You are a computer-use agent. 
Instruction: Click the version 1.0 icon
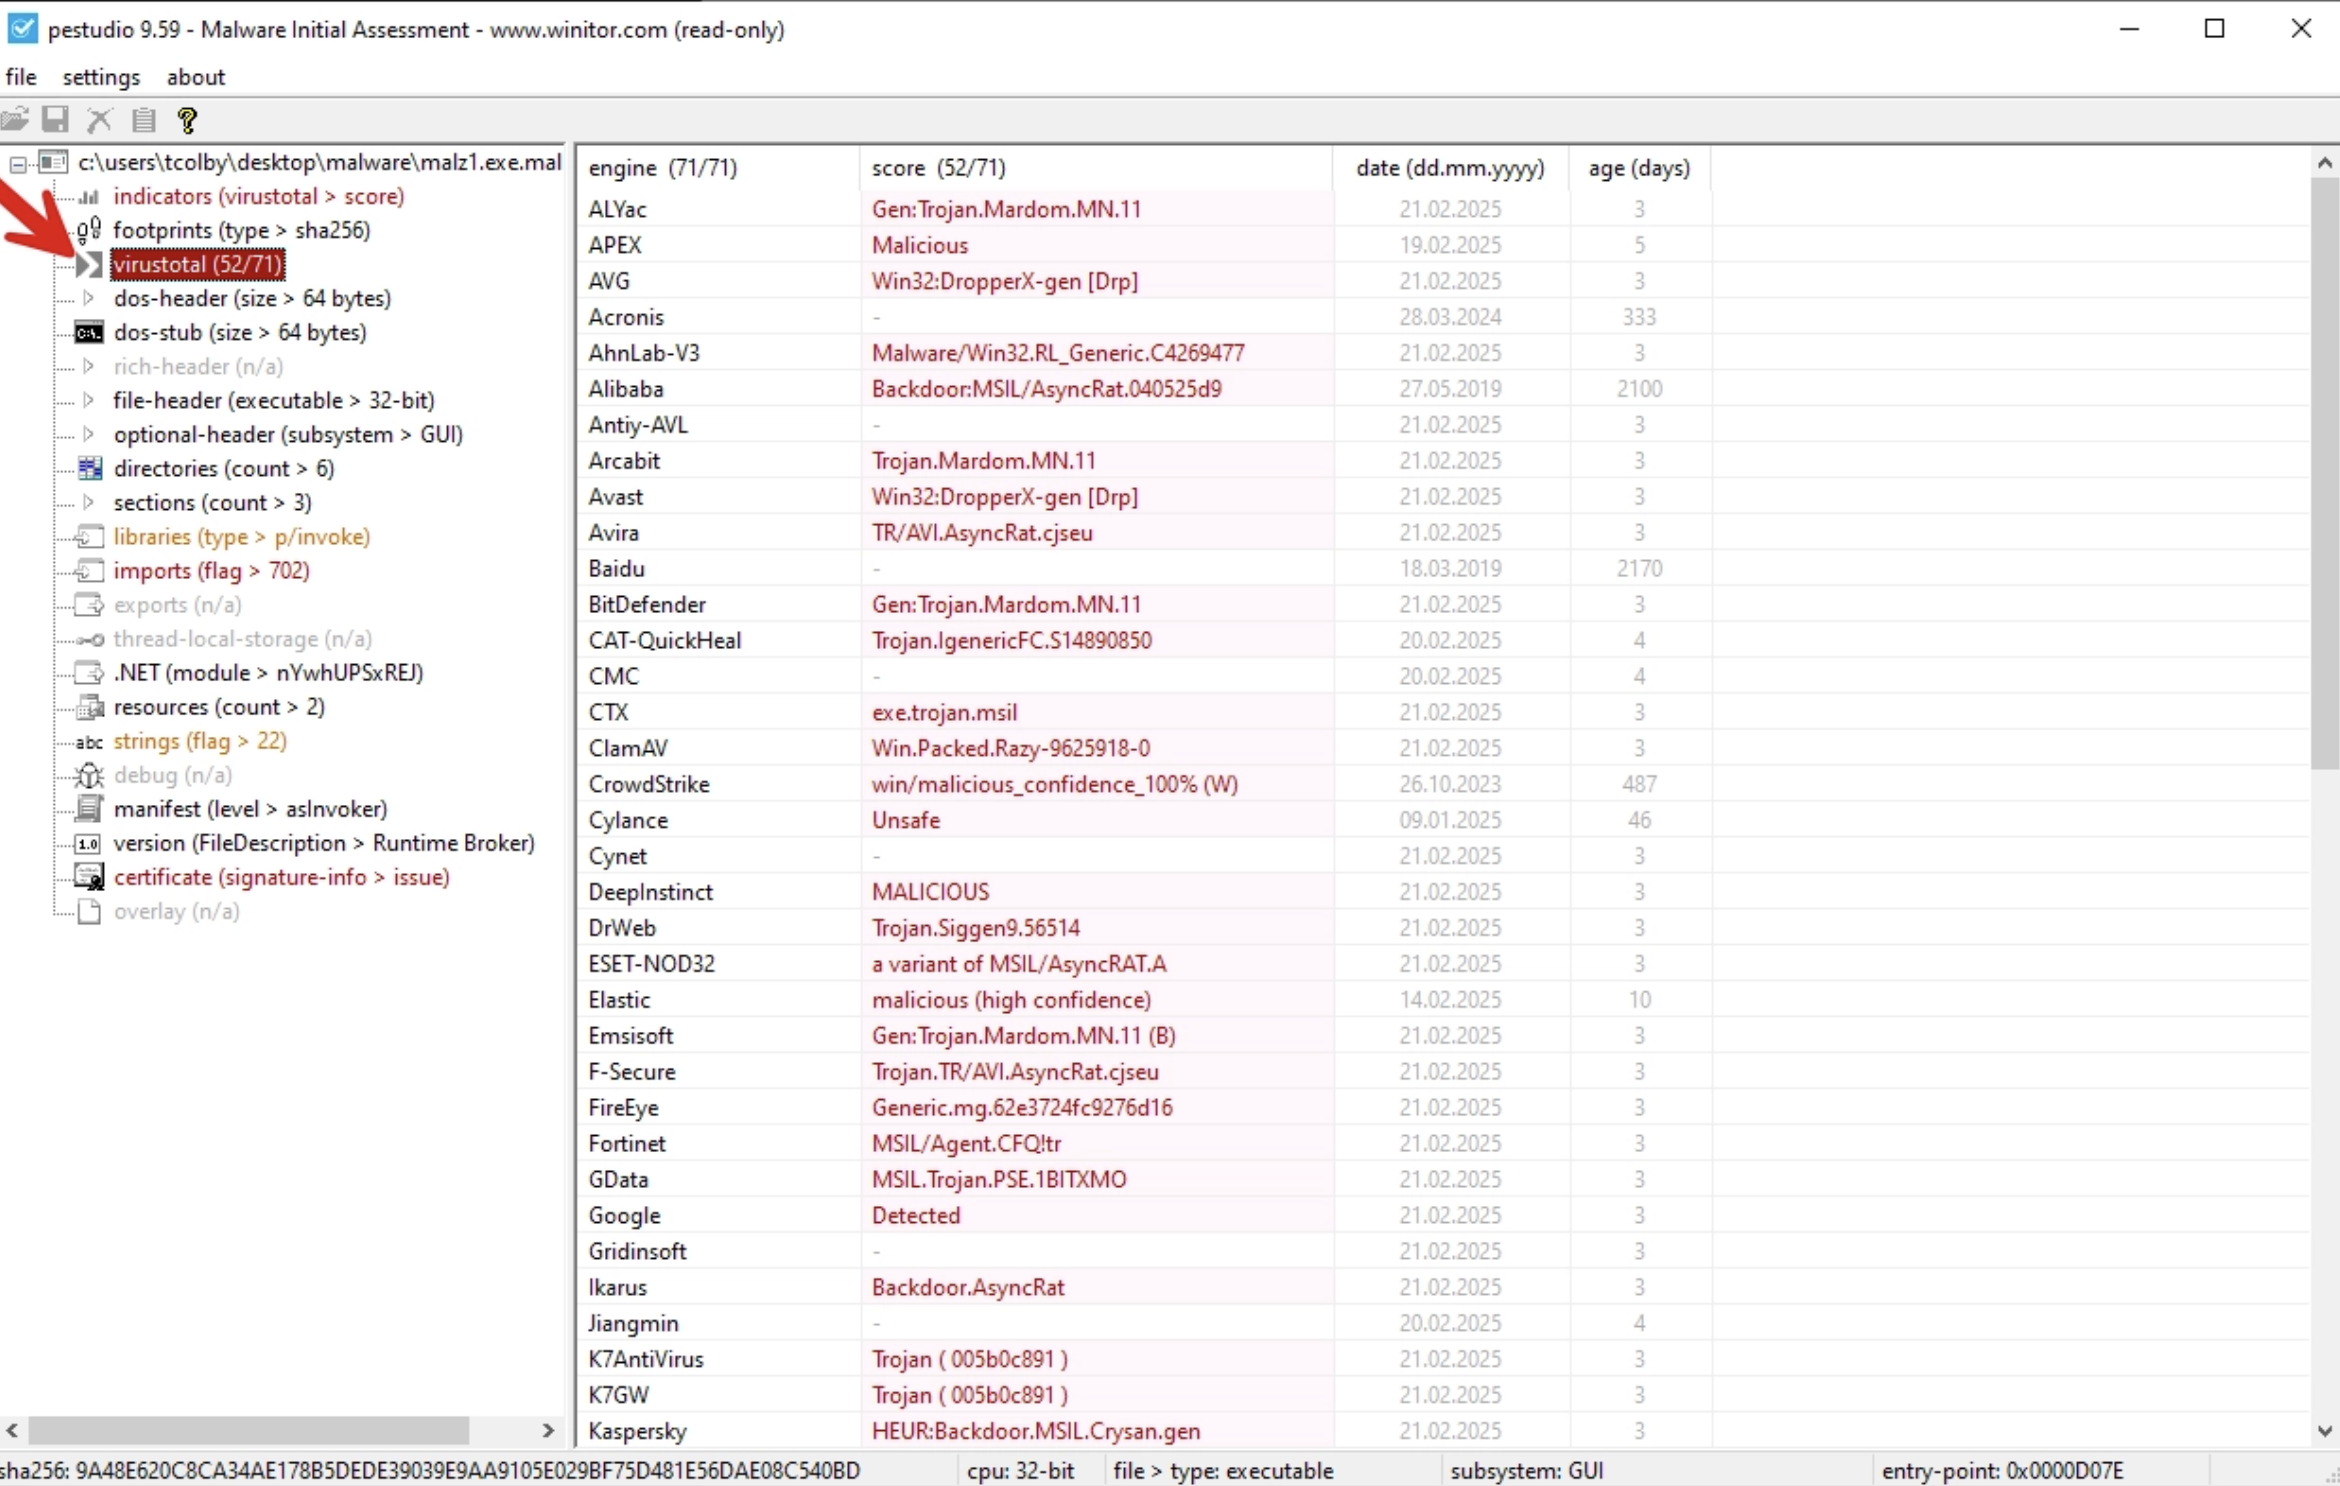(89, 844)
